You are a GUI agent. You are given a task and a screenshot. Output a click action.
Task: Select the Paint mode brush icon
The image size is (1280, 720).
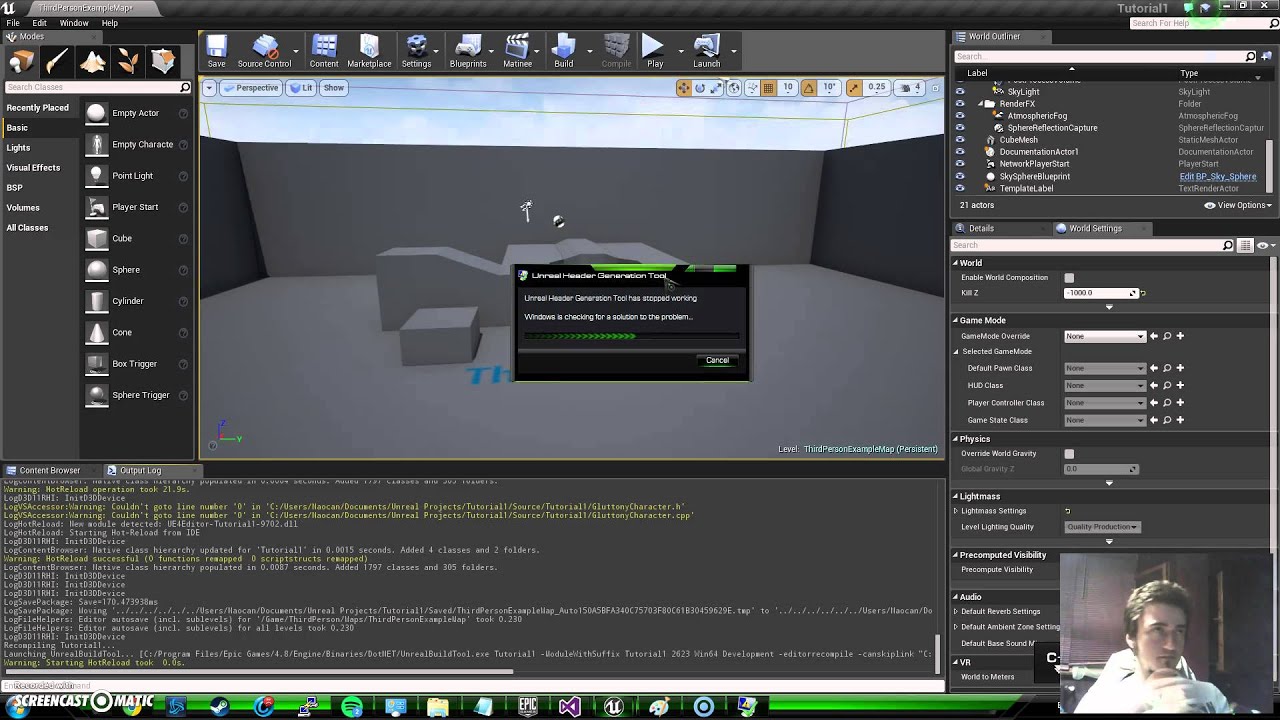coord(57,62)
